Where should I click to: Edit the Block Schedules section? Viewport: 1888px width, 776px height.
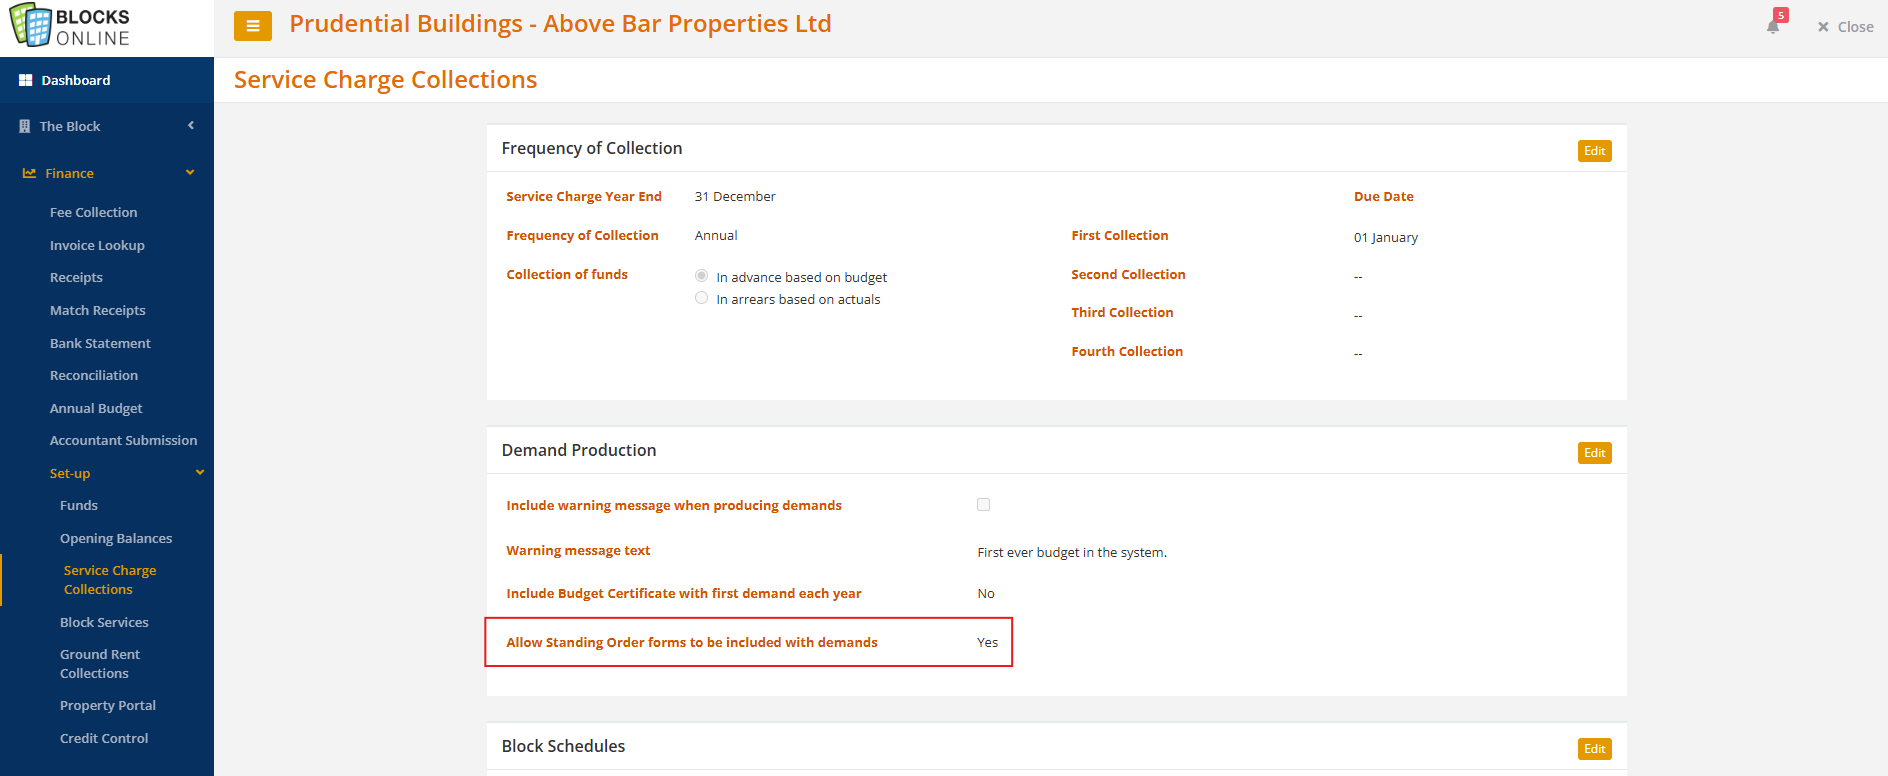pos(1595,749)
